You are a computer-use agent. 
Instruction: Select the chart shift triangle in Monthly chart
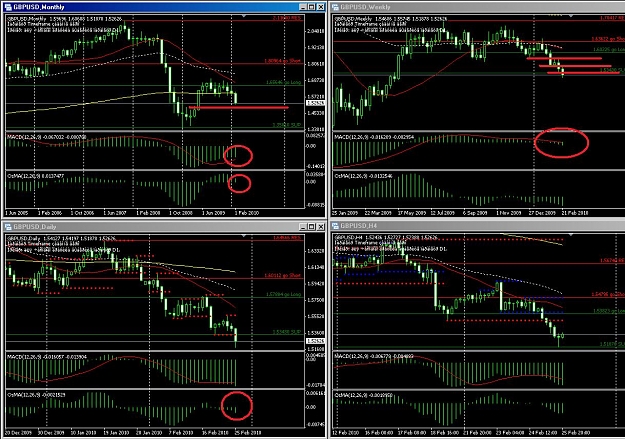point(244,16)
